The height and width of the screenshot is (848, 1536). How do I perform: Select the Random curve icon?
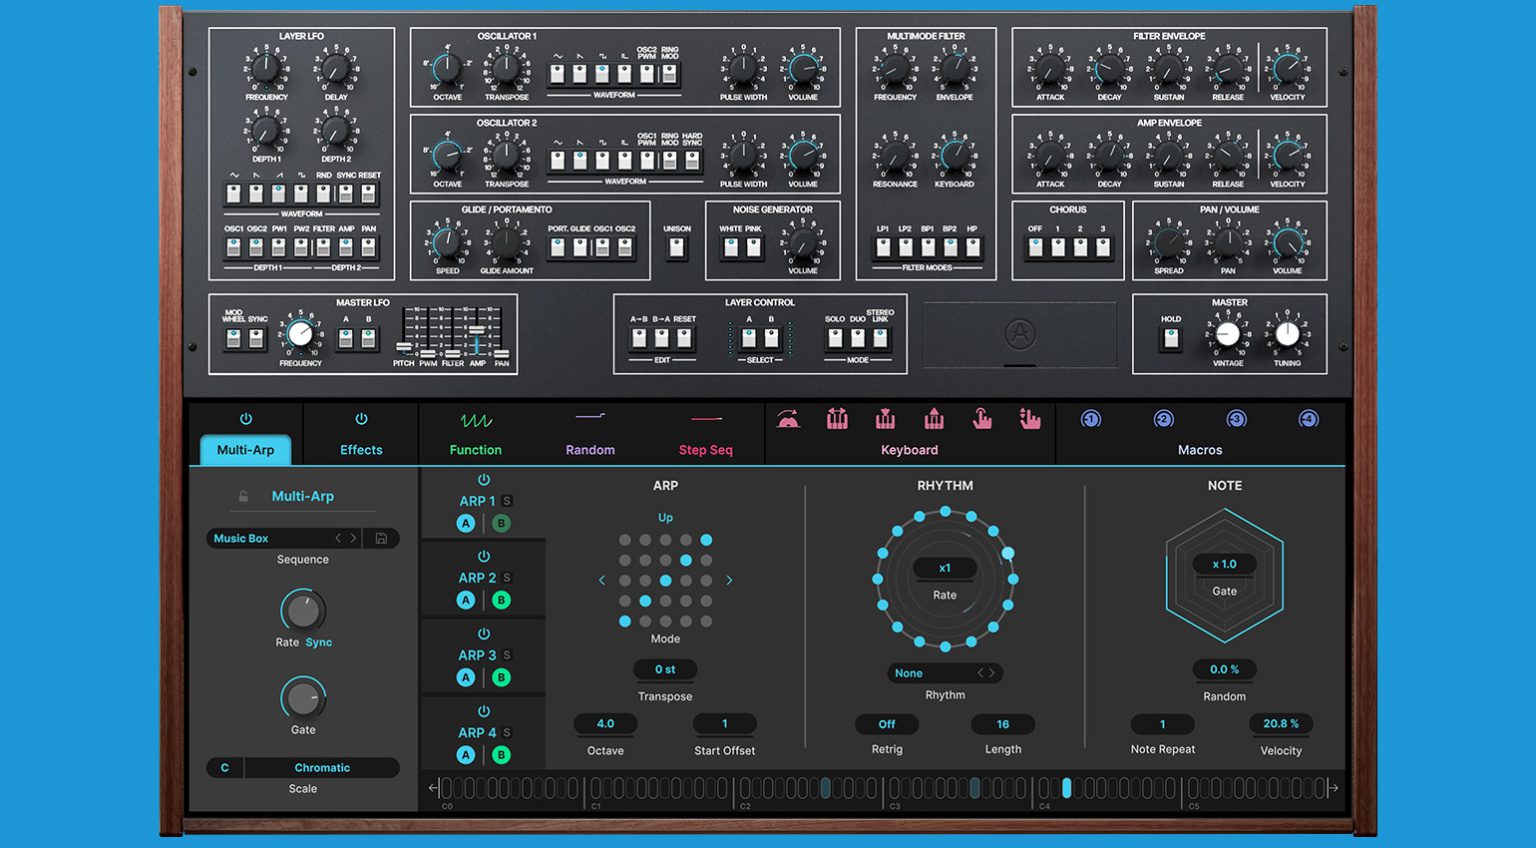coord(590,419)
